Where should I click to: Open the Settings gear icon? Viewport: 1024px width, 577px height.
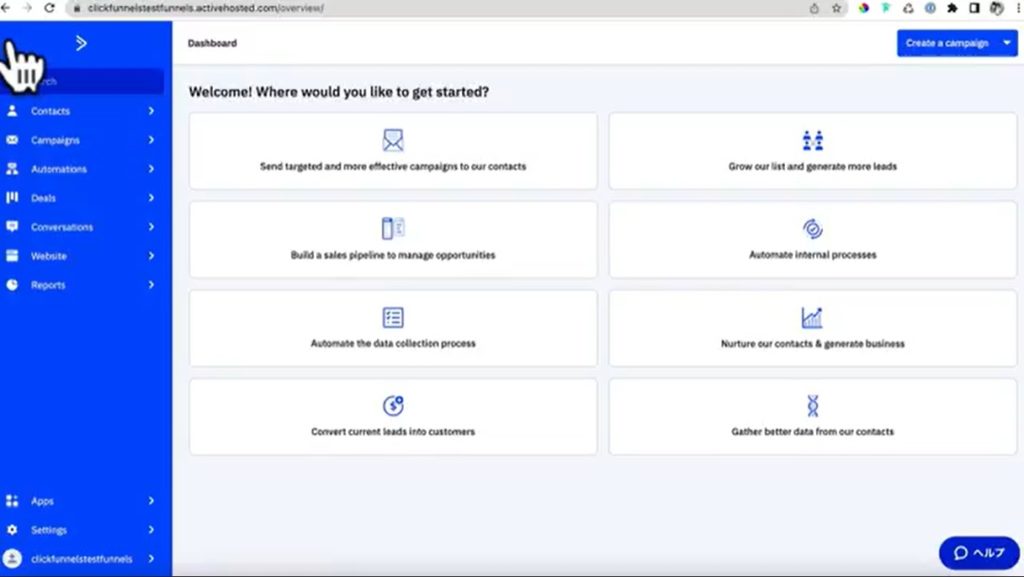(12, 530)
